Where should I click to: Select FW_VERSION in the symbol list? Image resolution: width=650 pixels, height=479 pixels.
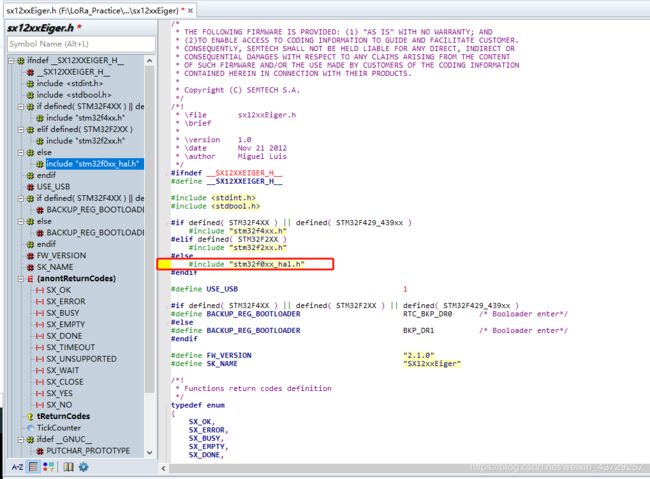(x=61, y=255)
